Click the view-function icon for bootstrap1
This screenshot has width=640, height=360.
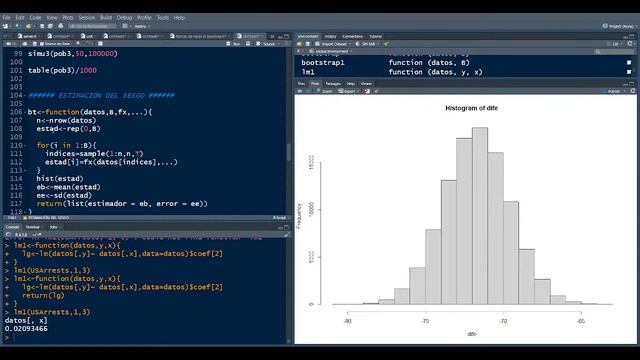point(629,62)
